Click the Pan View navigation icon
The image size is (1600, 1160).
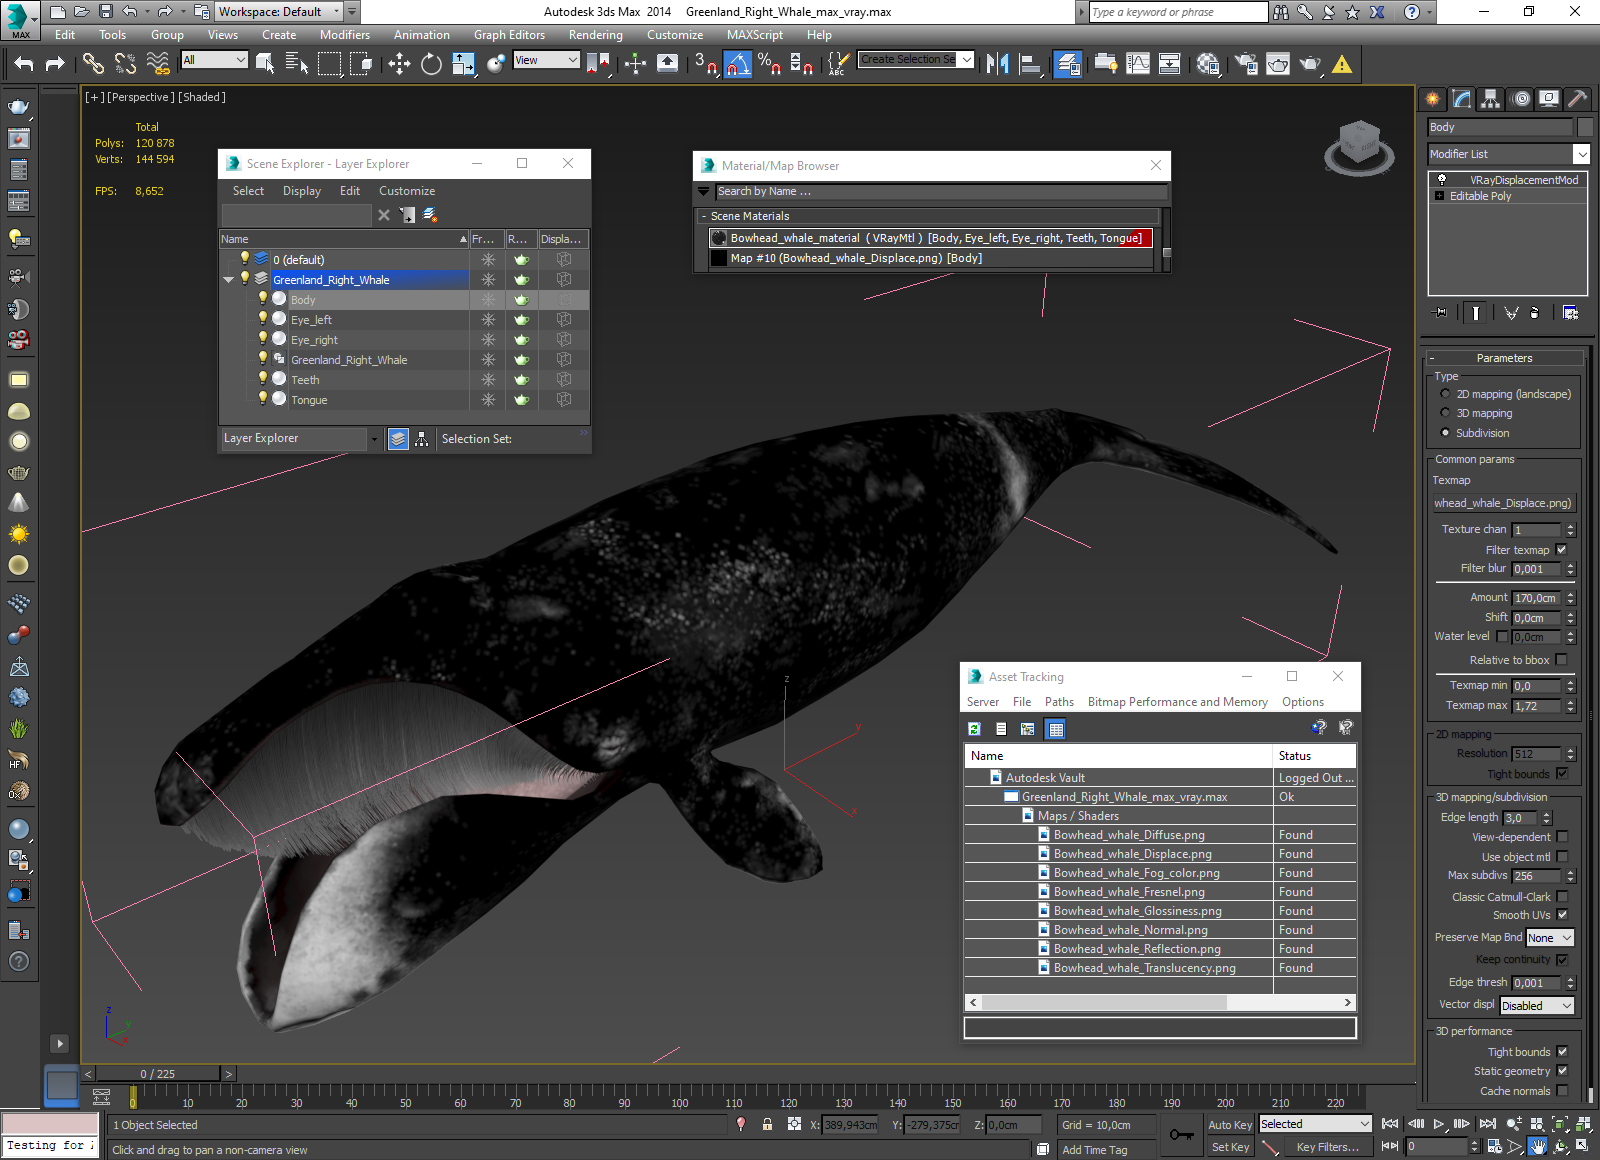point(1537,1147)
